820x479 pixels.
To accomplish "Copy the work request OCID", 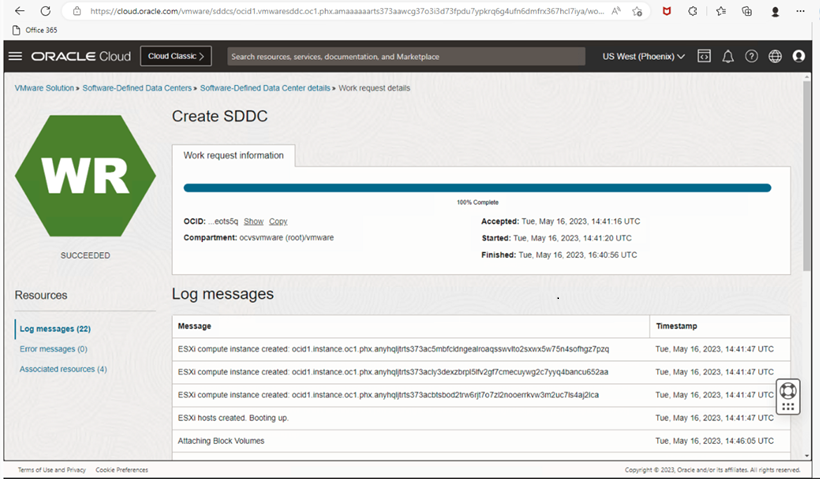I will point(278,221).
